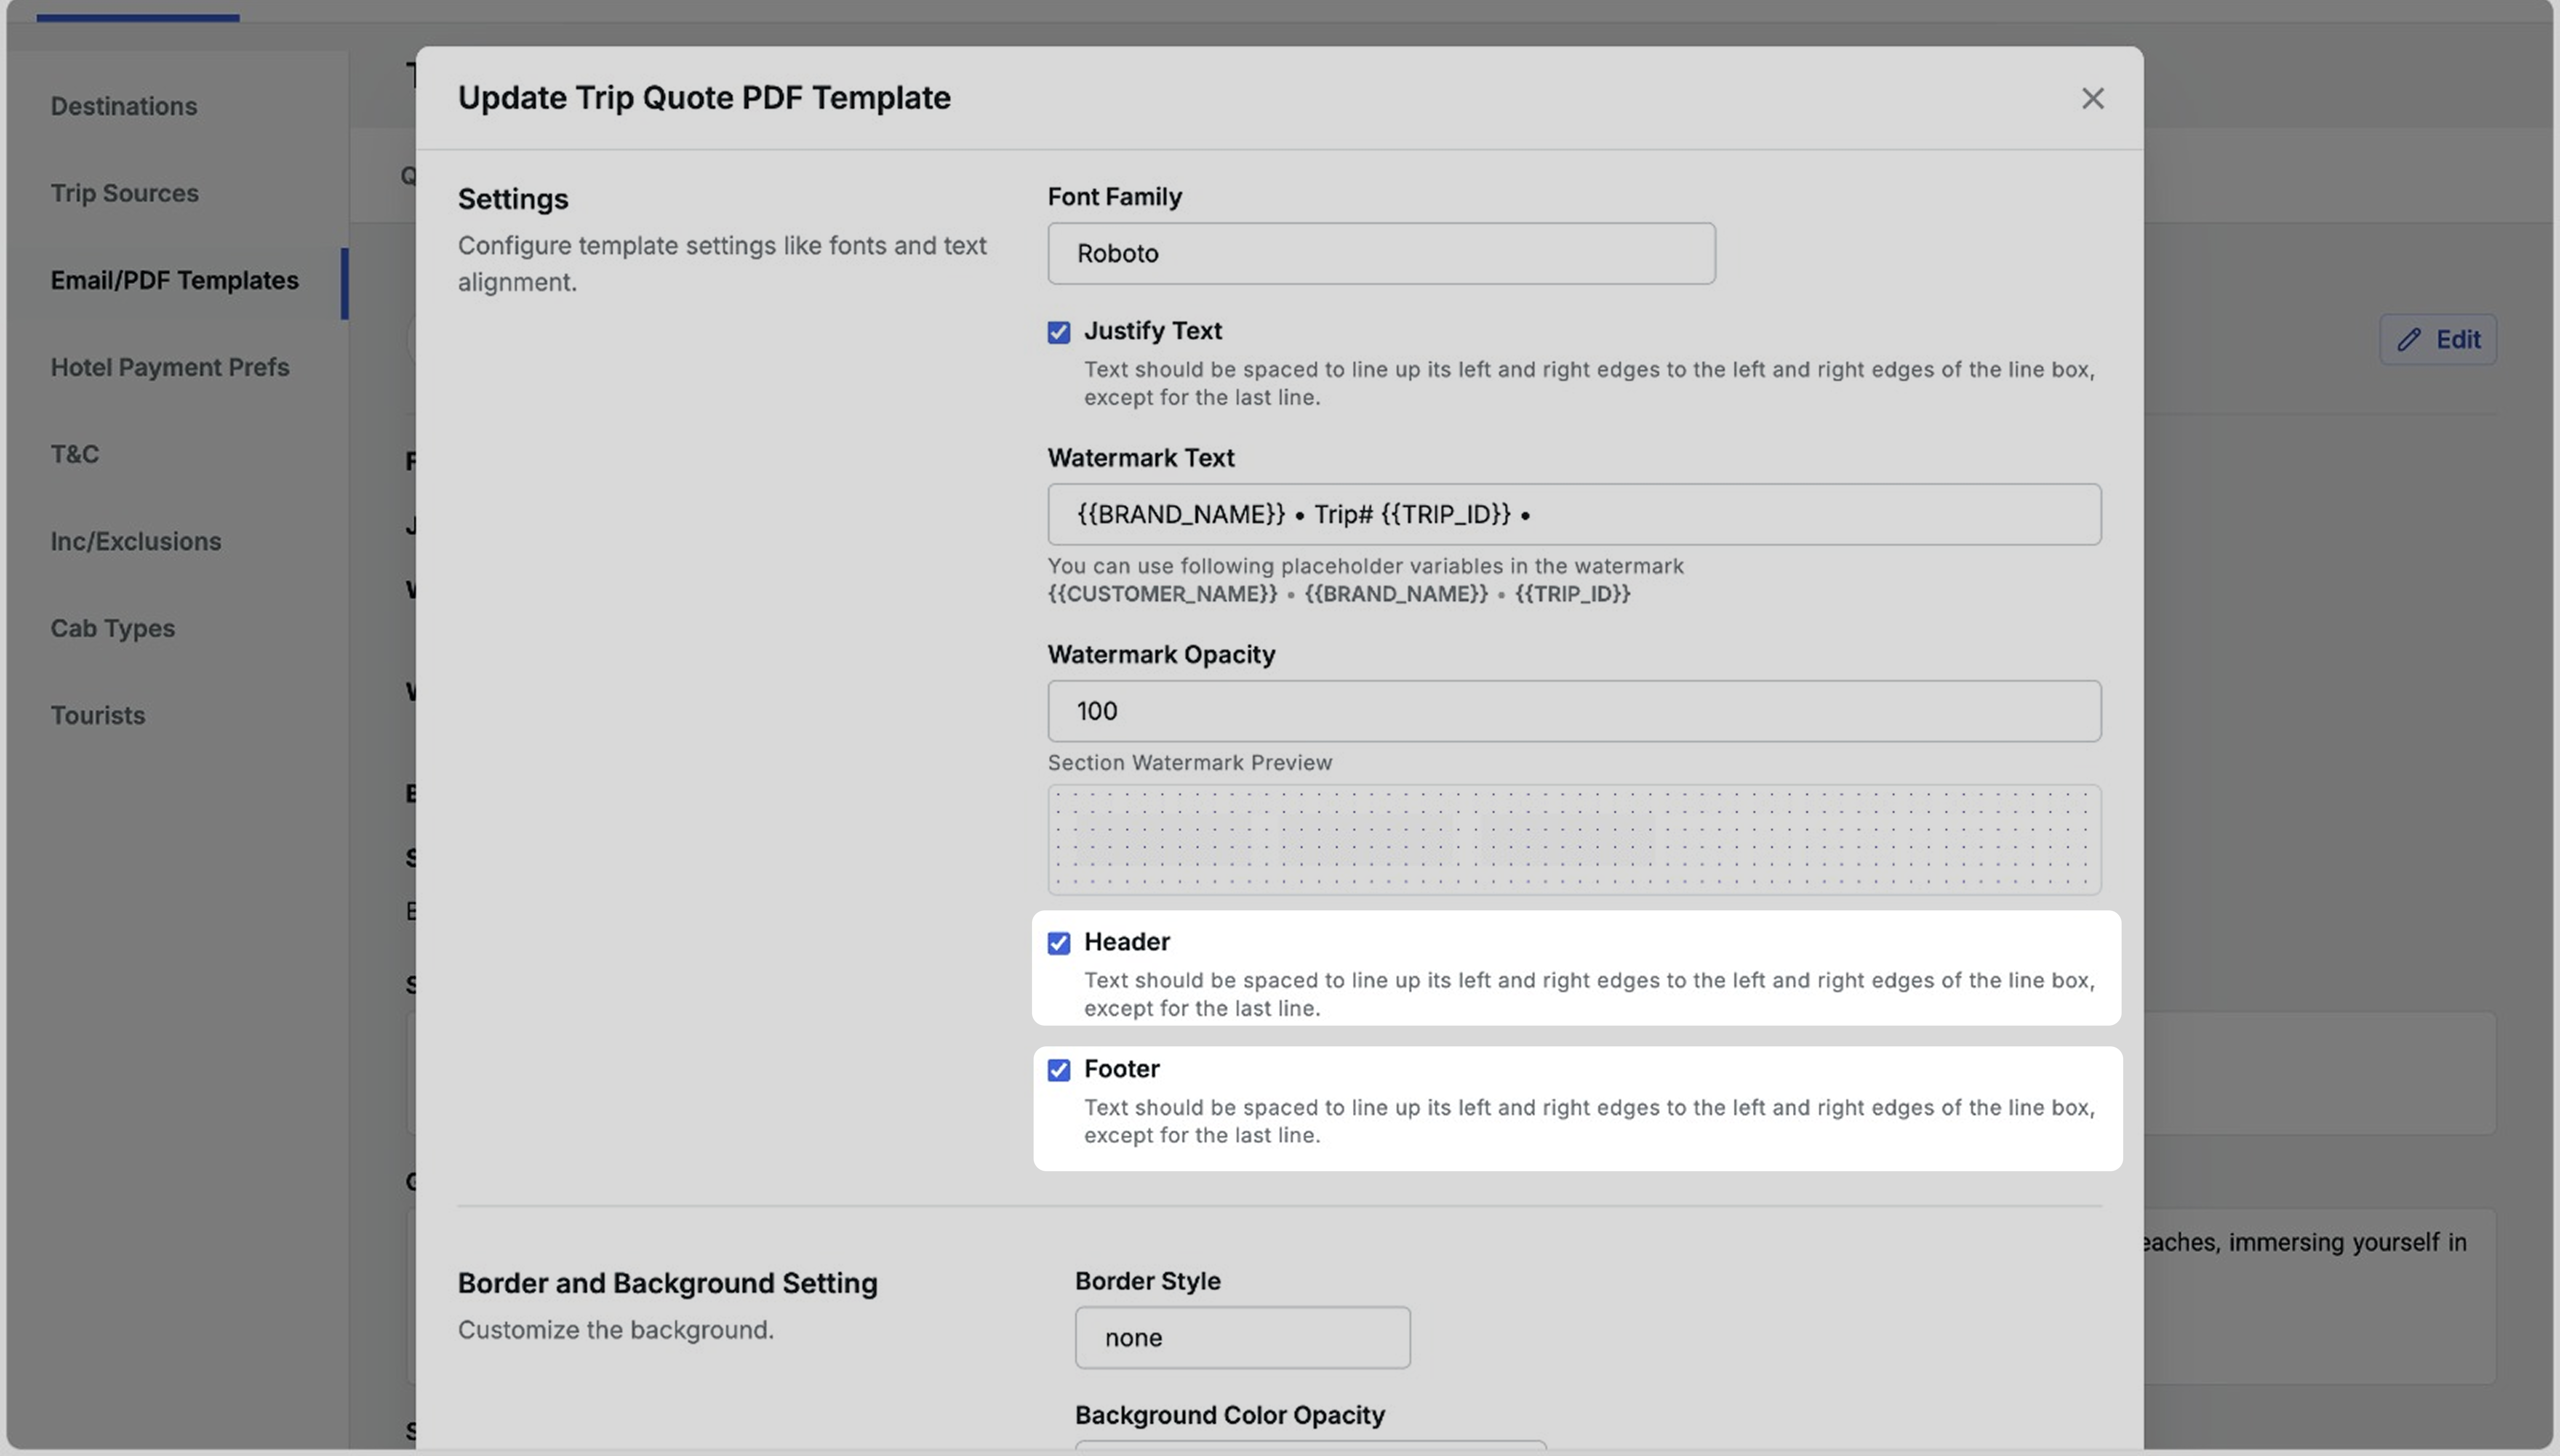The width and height of the screenshot is (2560, 1456).
Task: Select Tourists in the sidebar
Action: [98, 715]
